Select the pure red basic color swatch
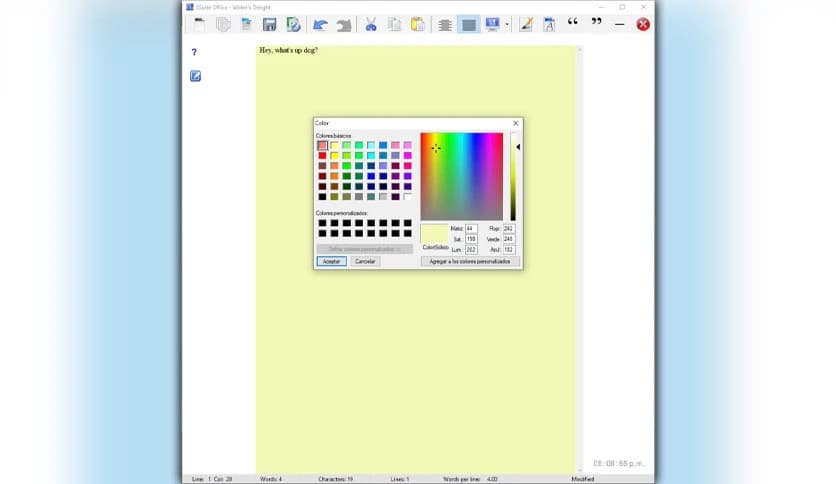Image resolution: width=836 pixels, height=484 pixels. pyautogui.click(x=322, y=155)
